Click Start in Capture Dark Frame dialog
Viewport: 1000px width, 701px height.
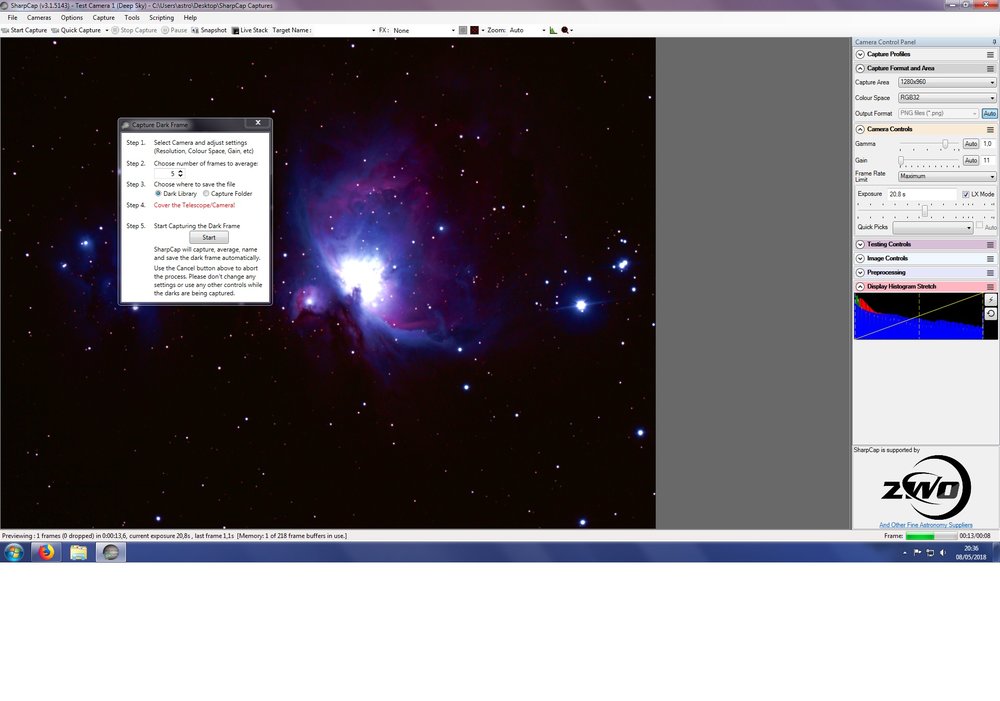tap(209, 237)
